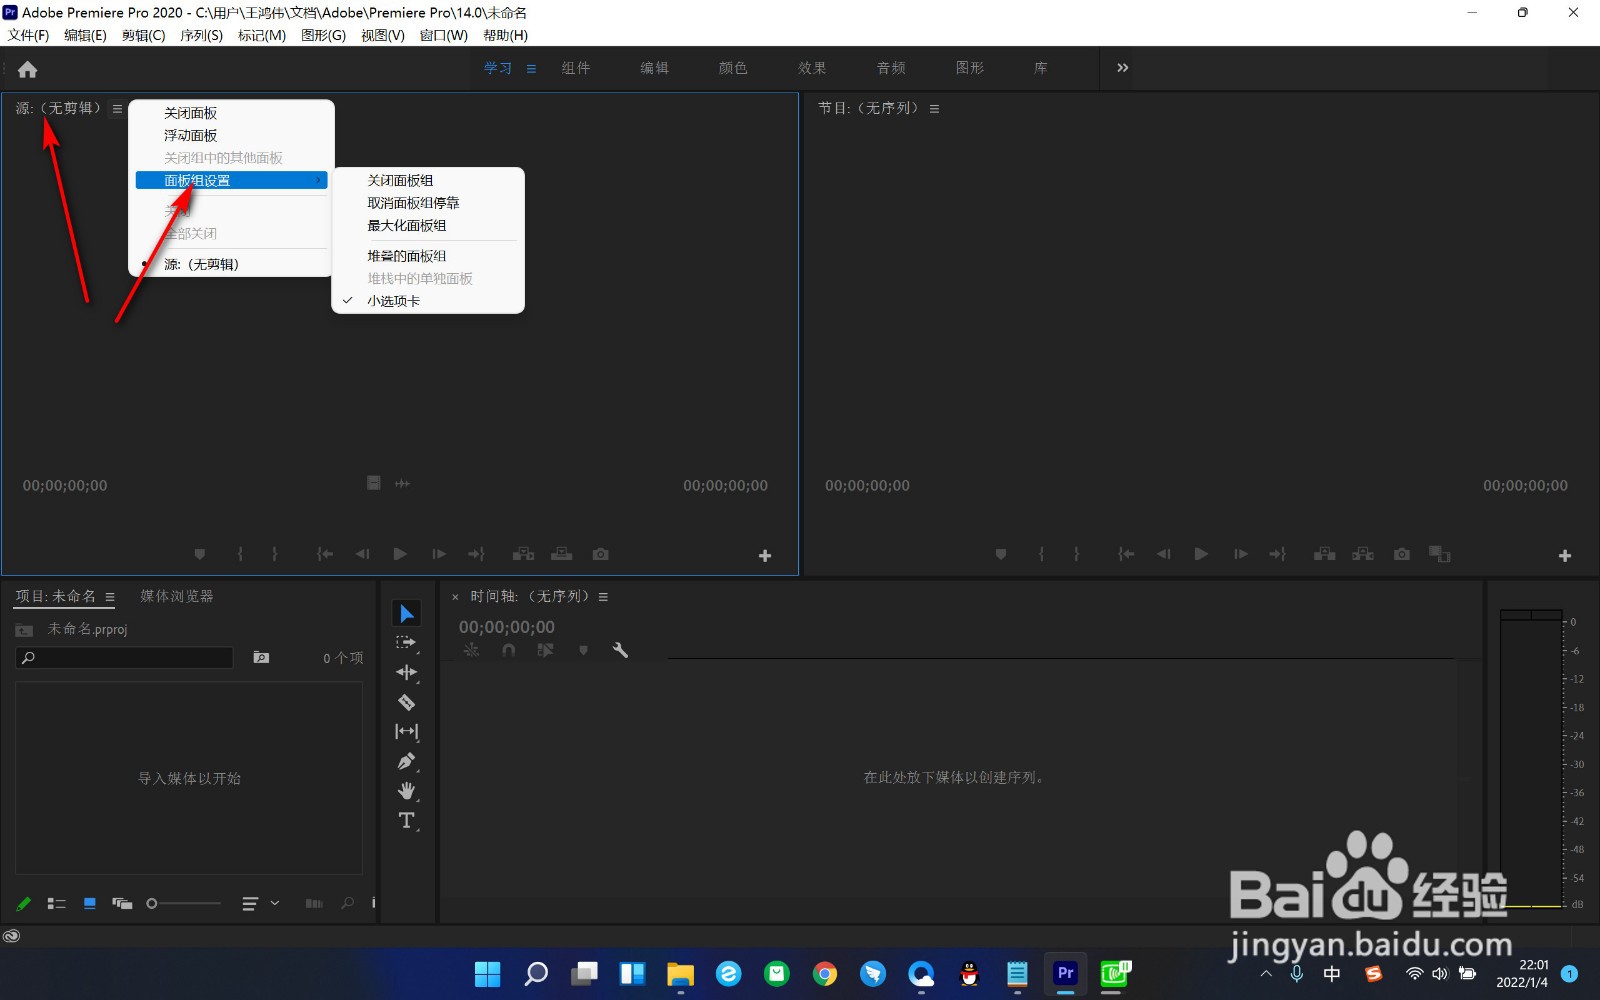Click the Source monitor camera export frame icon
The width and height of the screenshot is (1600, 1000).
tap(600, 554)
